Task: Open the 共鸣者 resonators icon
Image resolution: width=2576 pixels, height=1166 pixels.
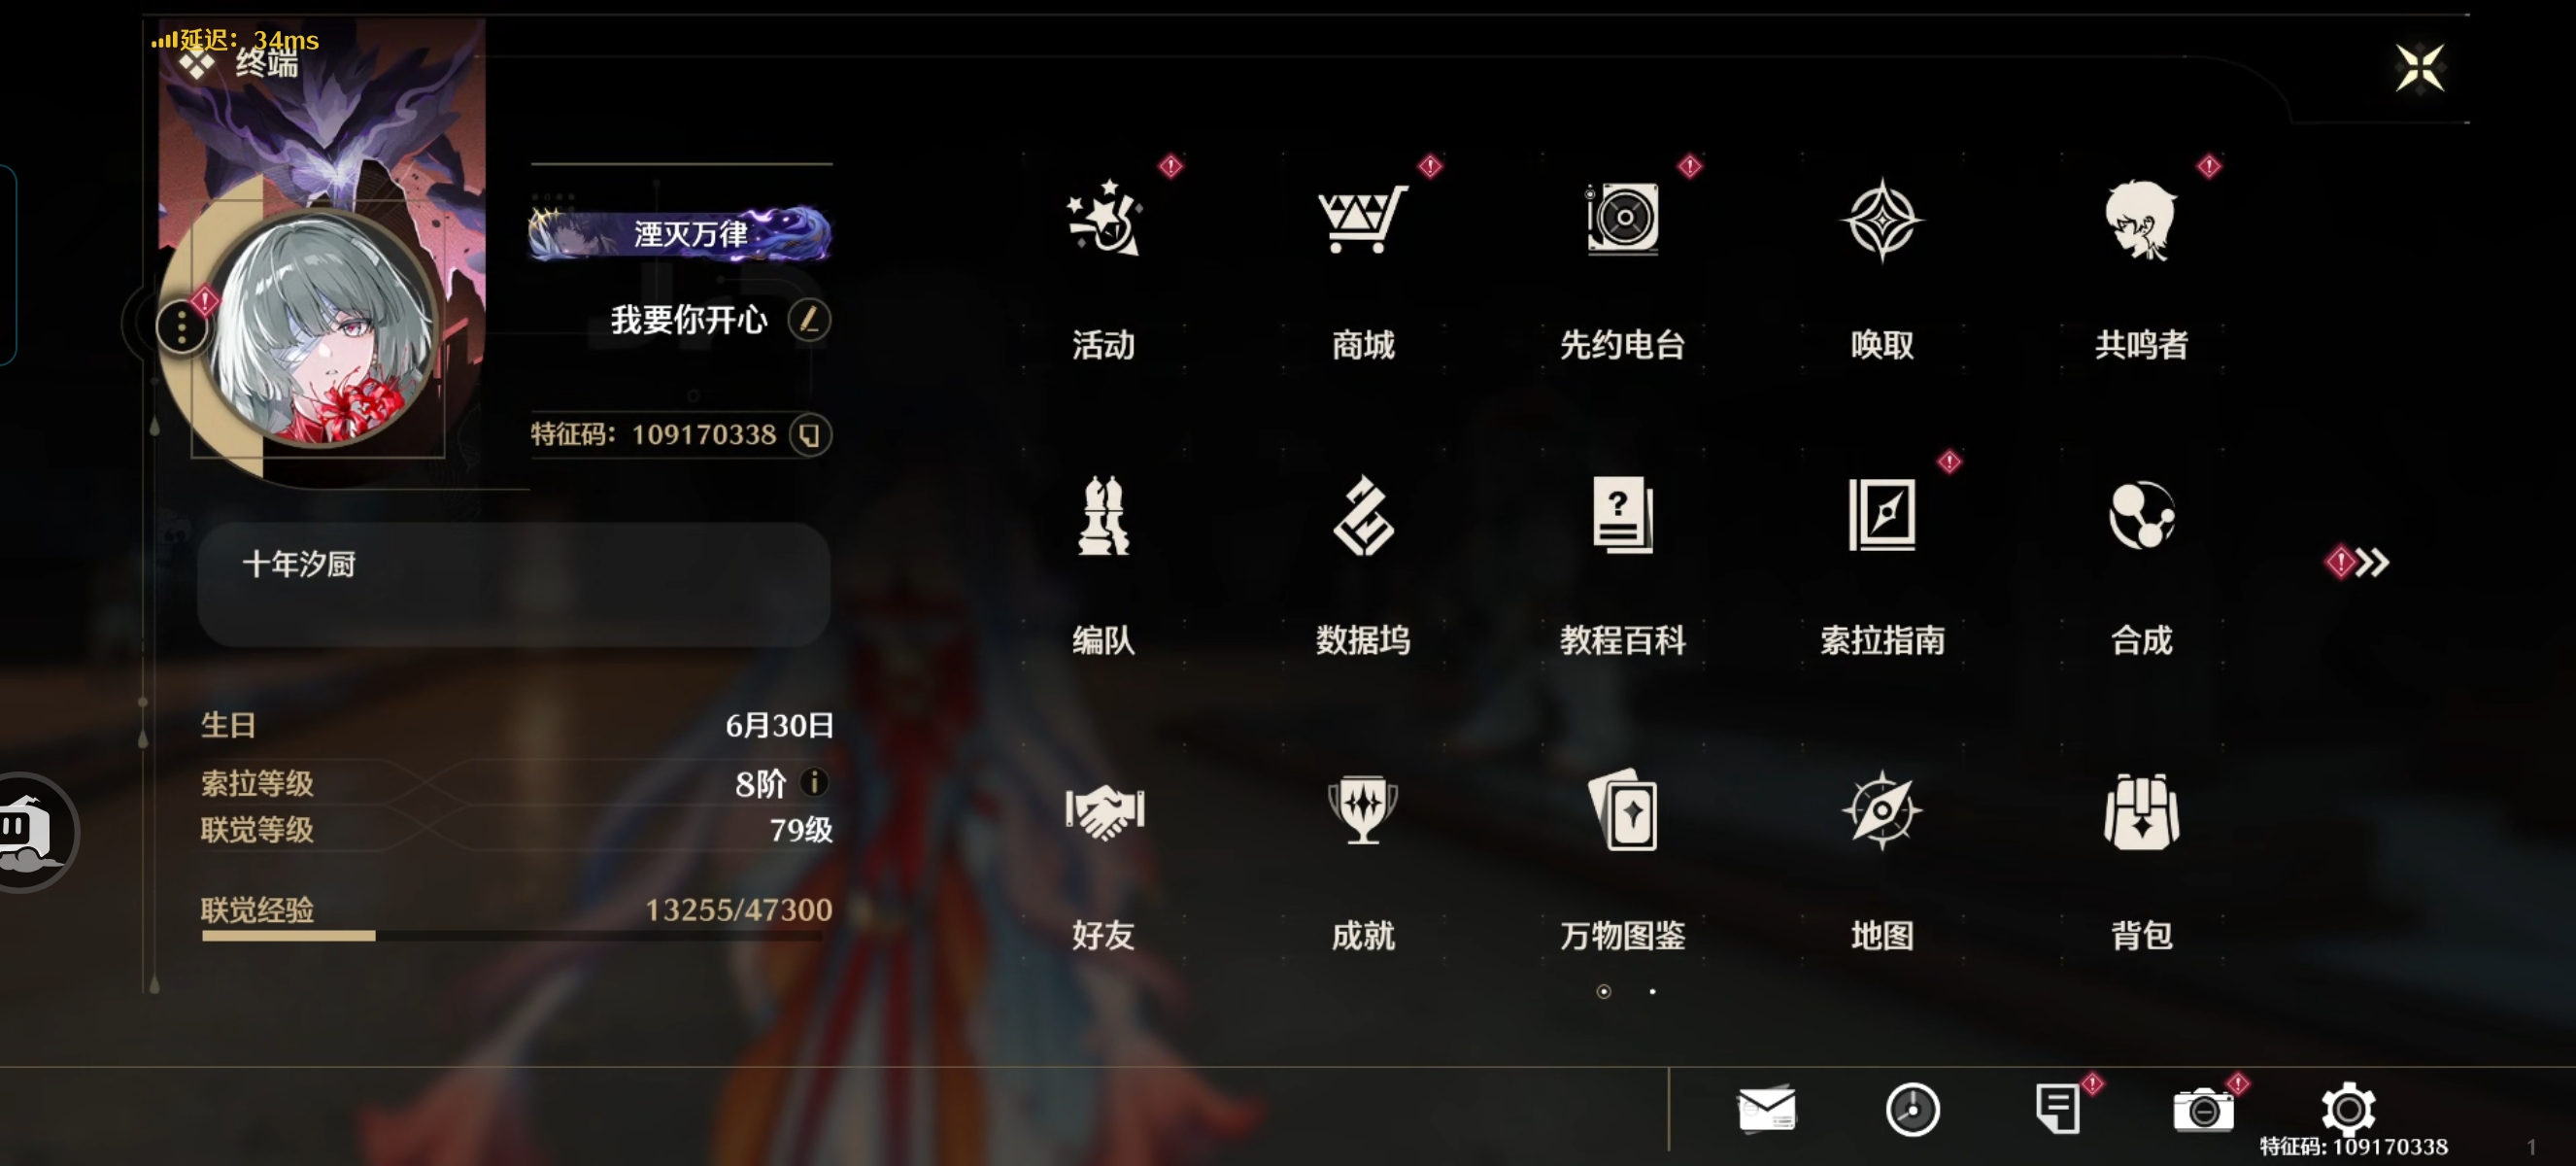Action: pos(2141,220)
